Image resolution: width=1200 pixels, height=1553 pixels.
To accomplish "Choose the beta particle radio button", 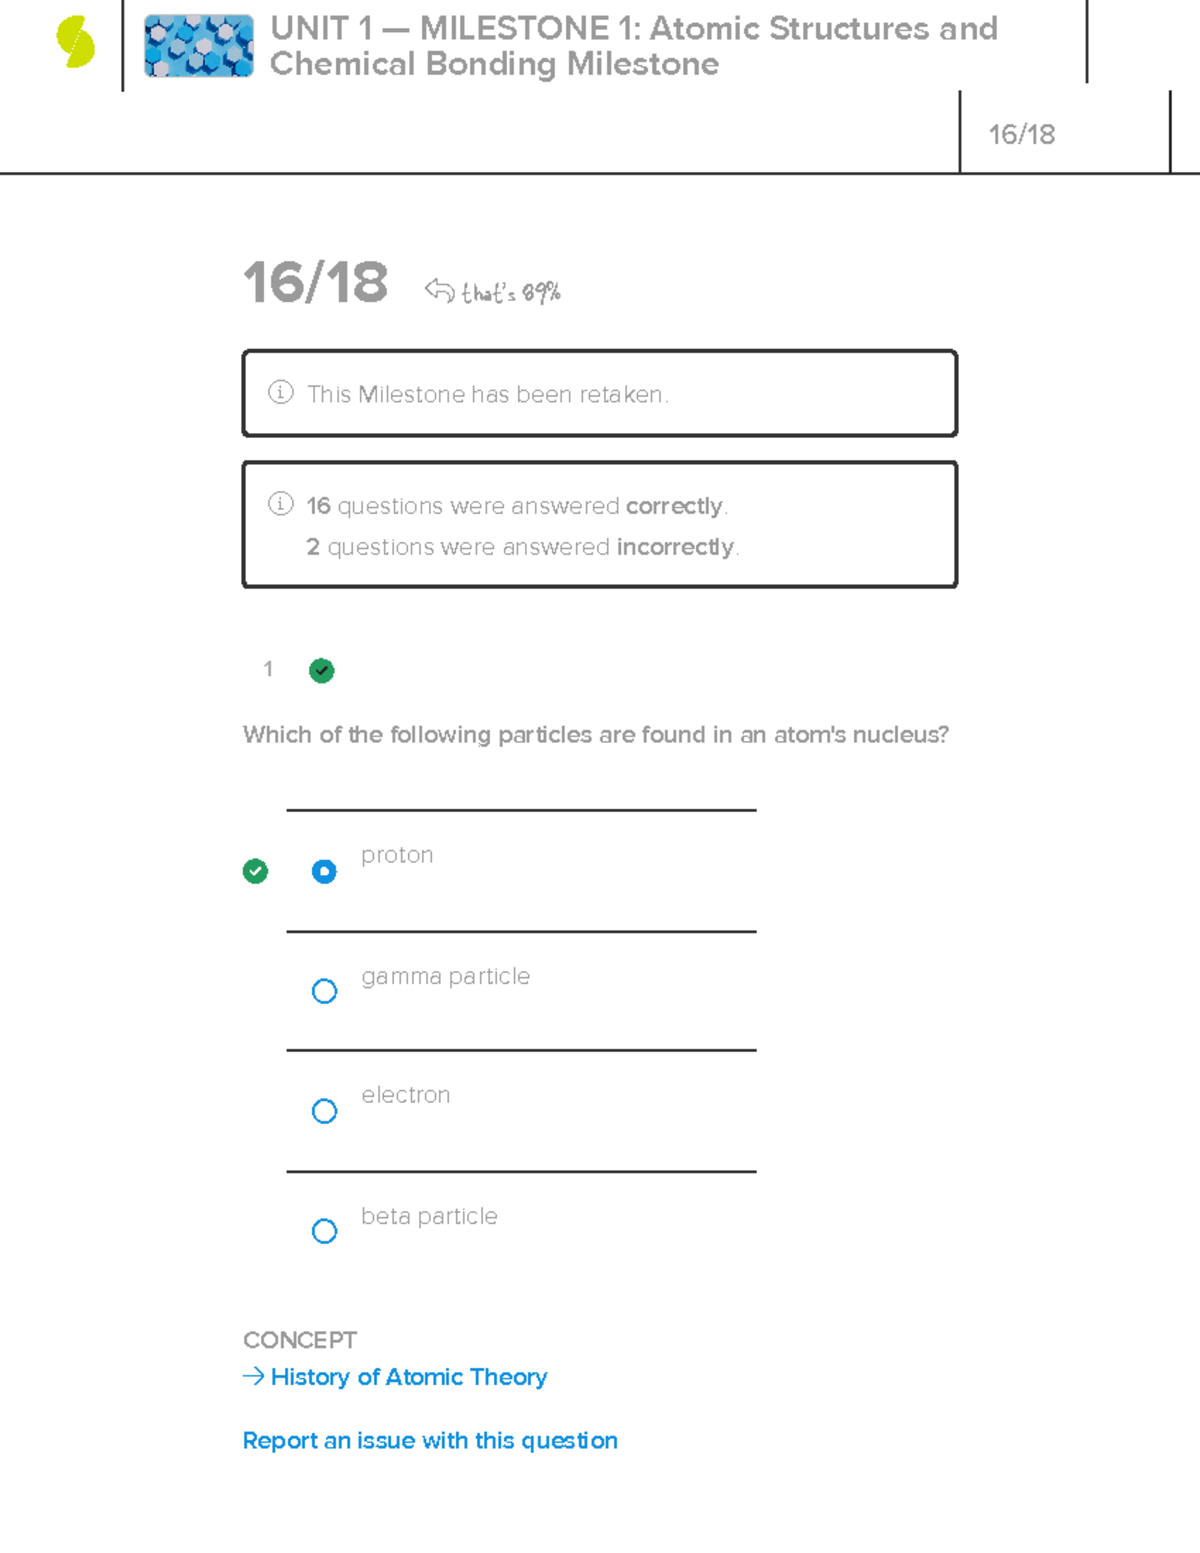I will [x=324, y=1231].
